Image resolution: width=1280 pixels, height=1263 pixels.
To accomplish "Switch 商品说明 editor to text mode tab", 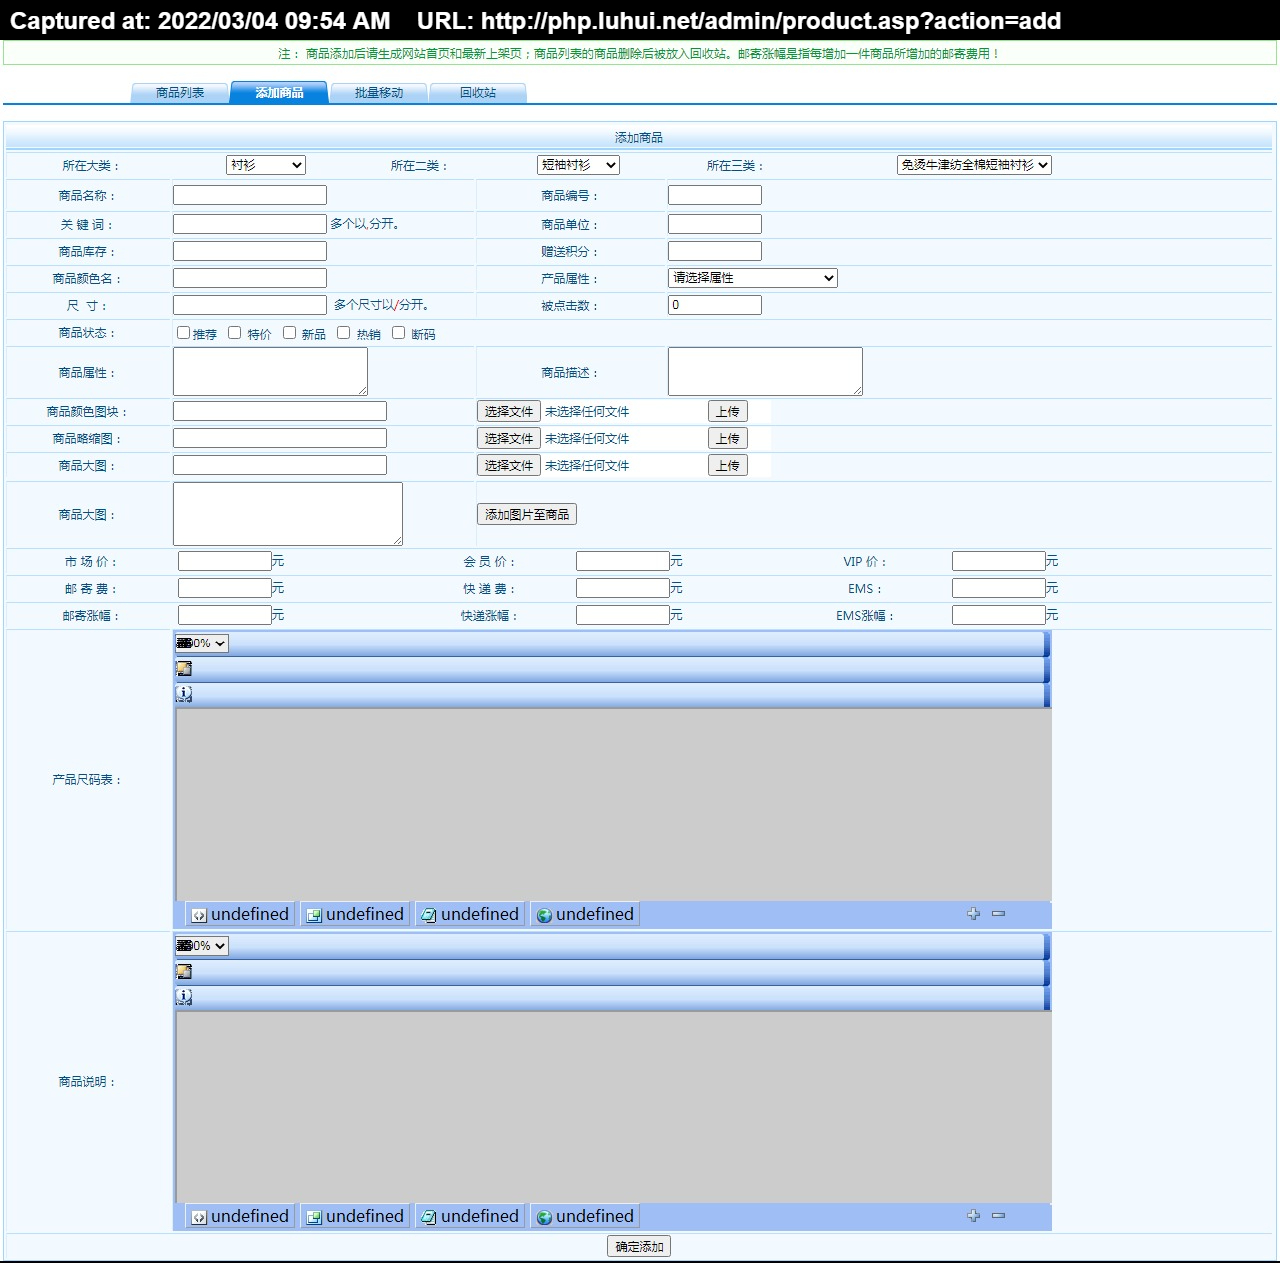I will [x=470, y=1216].
